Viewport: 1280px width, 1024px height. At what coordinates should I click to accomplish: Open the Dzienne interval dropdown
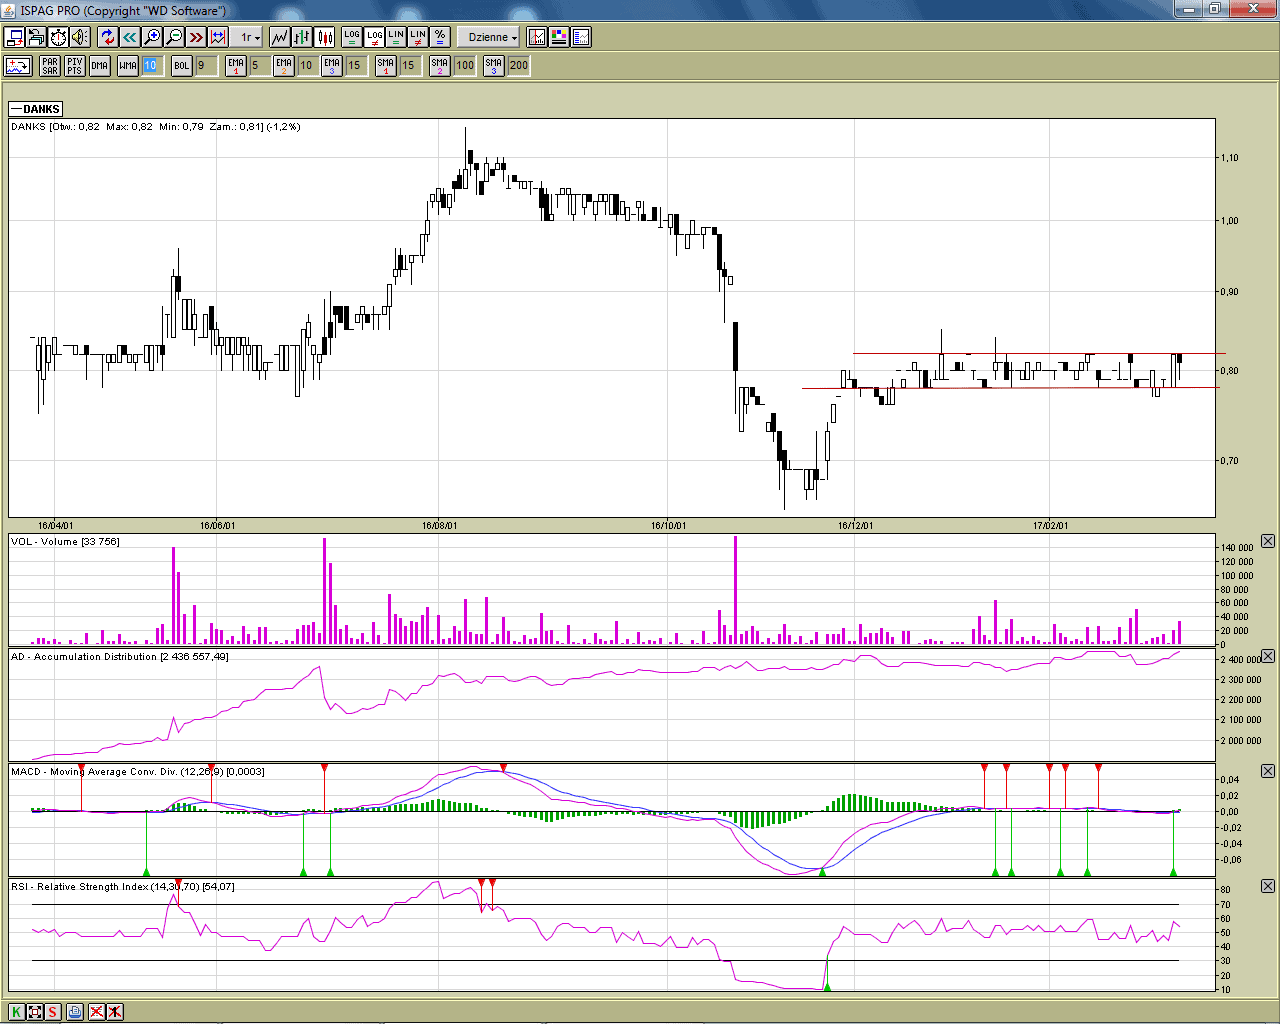tap(492, 37)
